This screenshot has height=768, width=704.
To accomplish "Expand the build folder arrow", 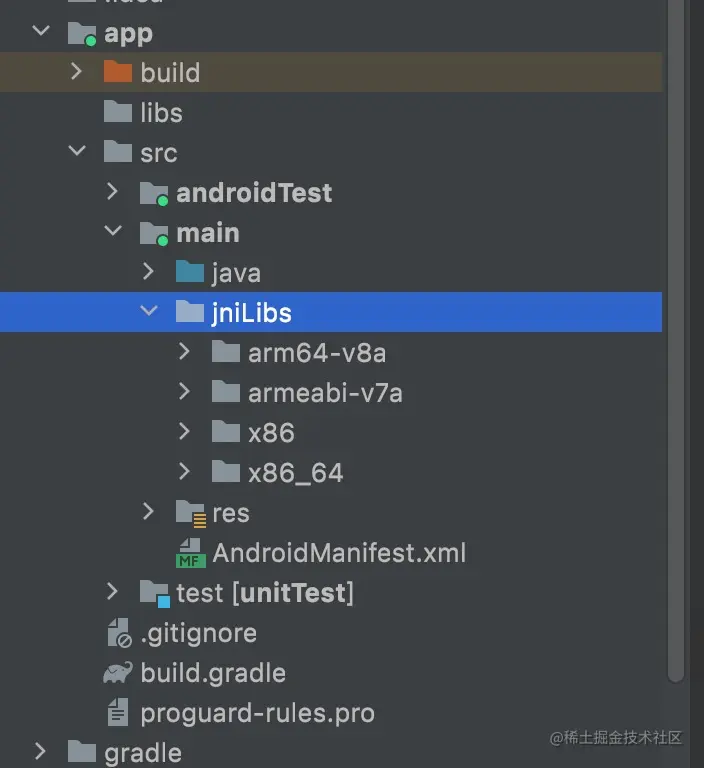I will [77, 72].
